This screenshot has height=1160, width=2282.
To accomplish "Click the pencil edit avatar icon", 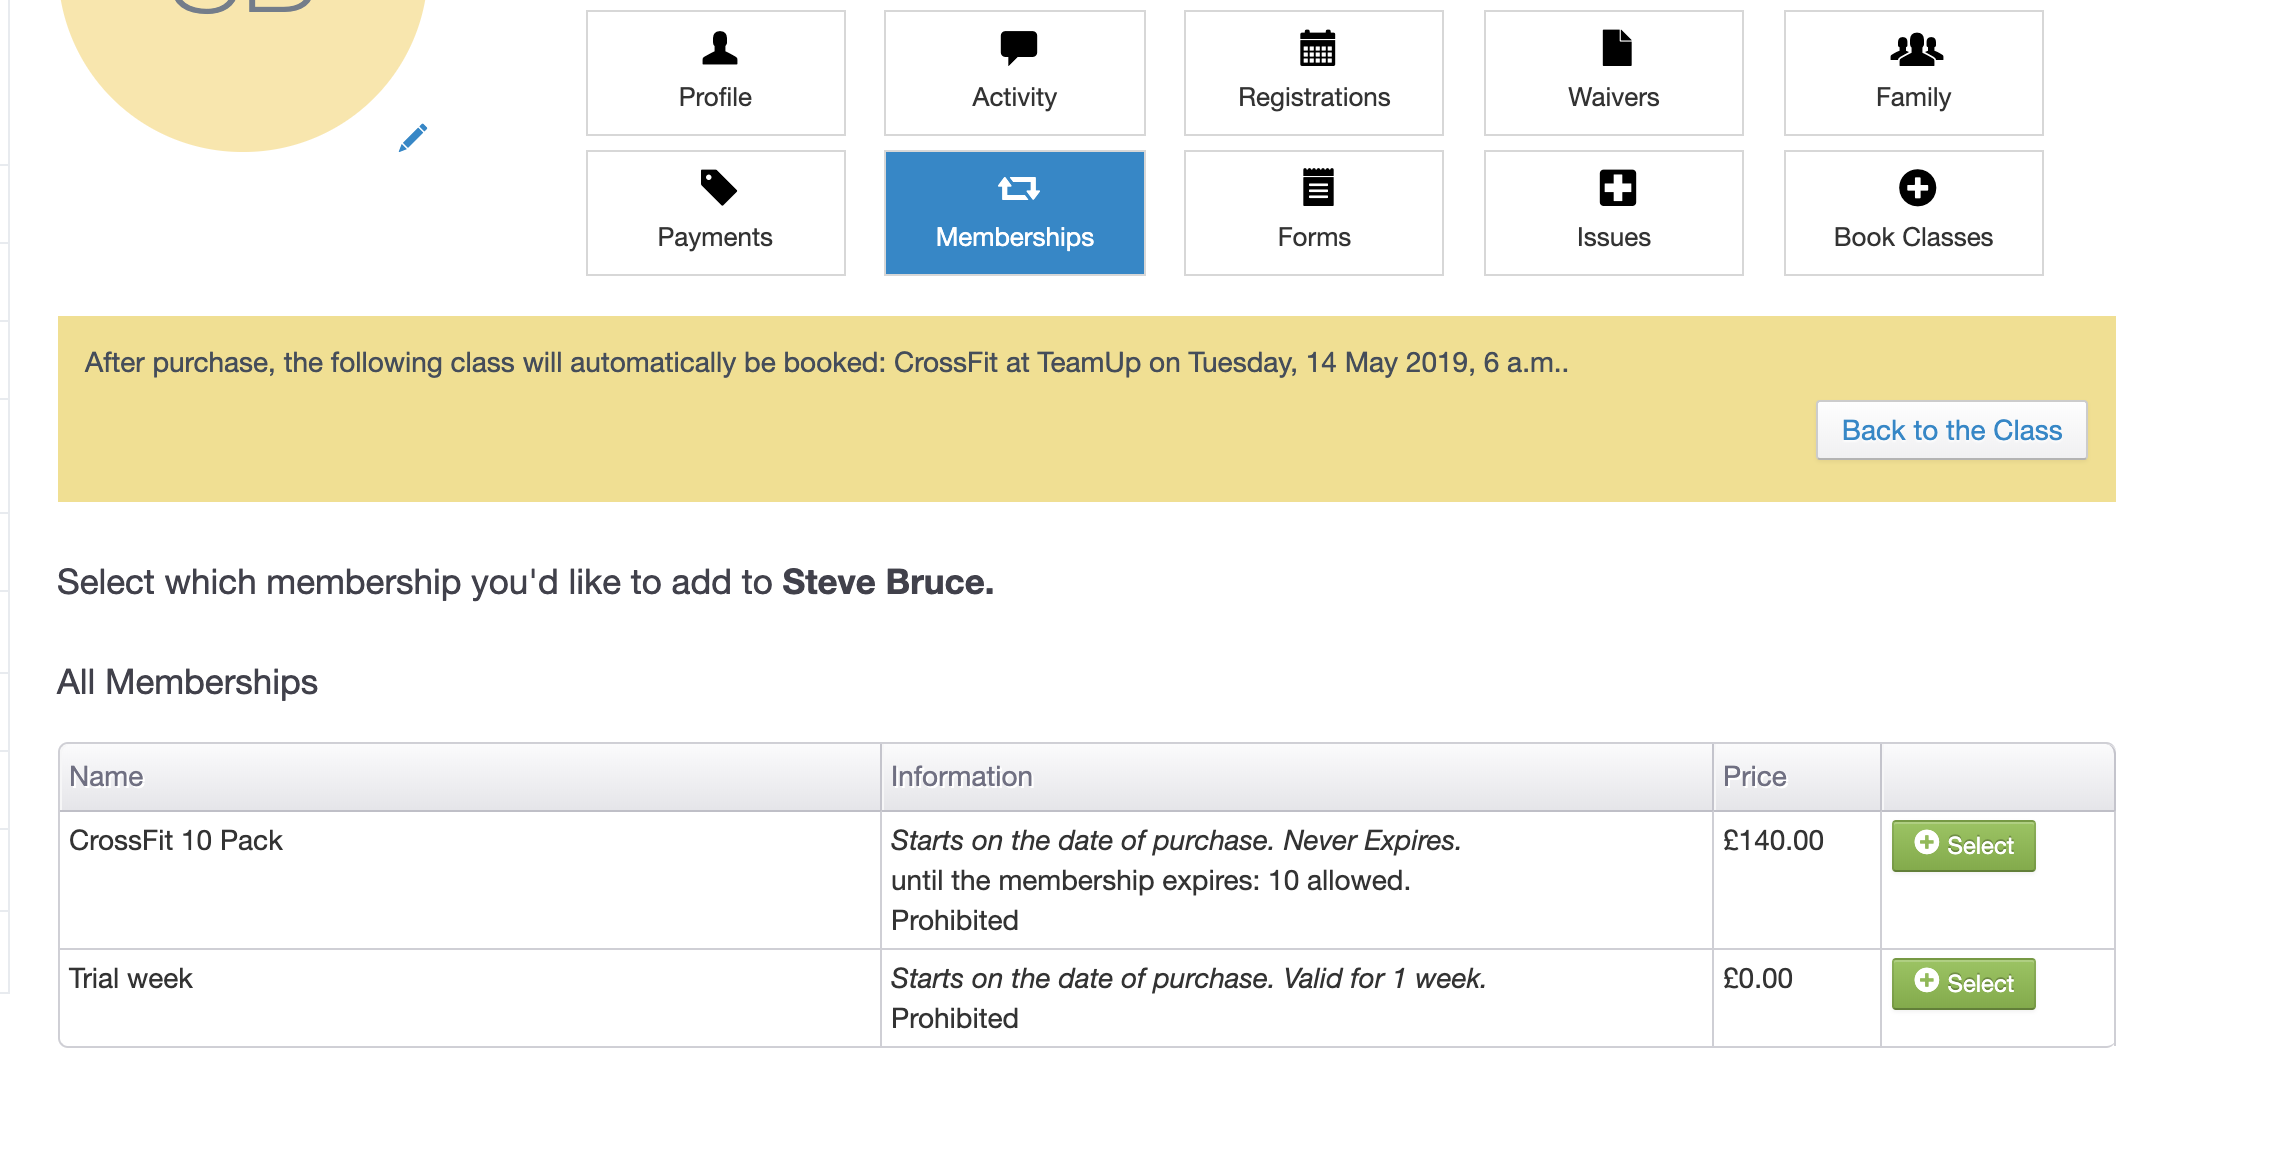I will [x=412, y=138].
